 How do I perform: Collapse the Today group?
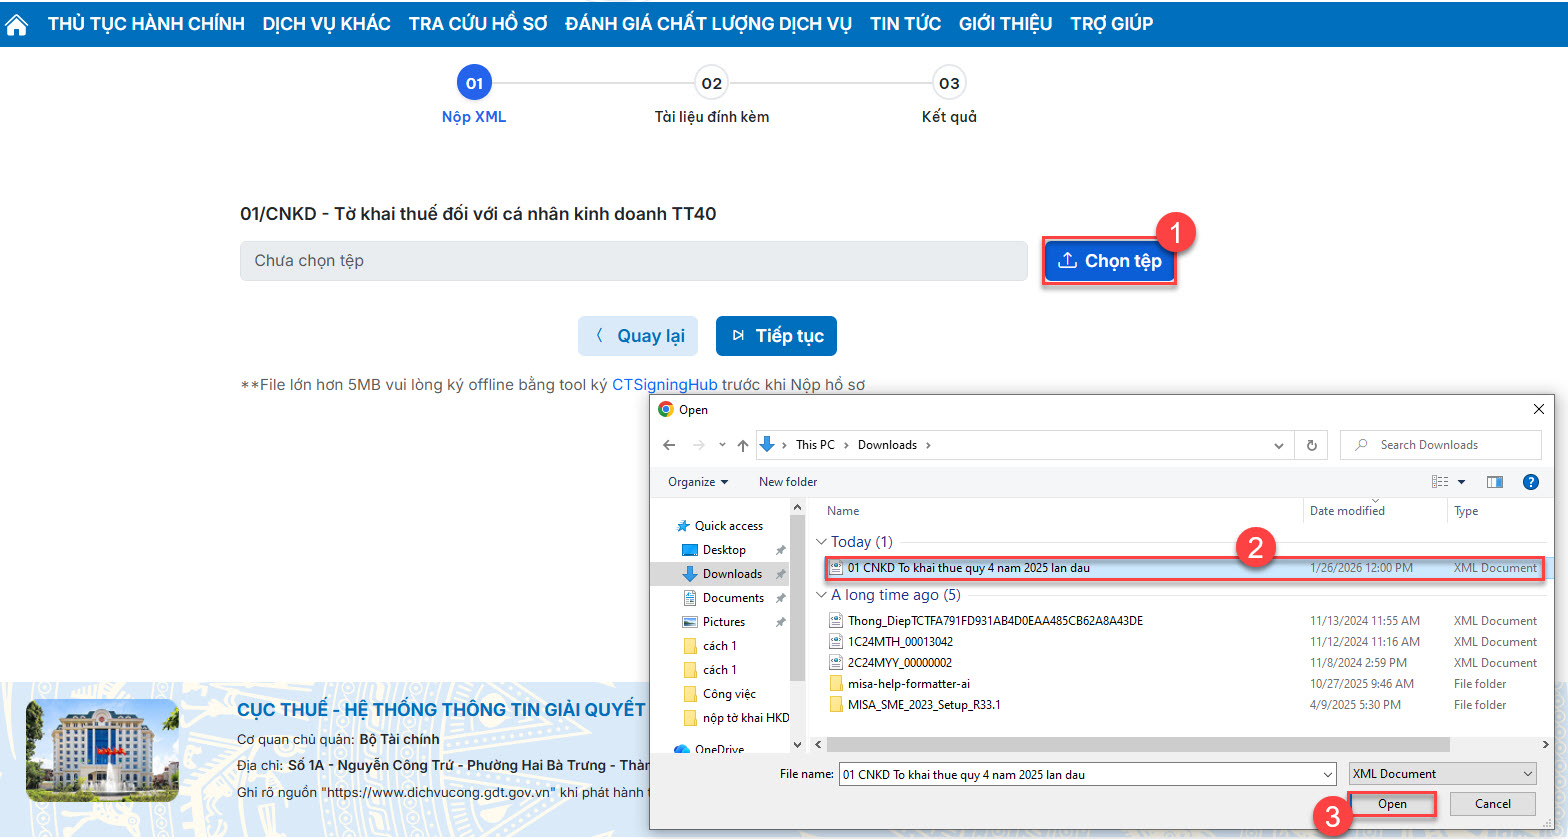coord(821,542)
